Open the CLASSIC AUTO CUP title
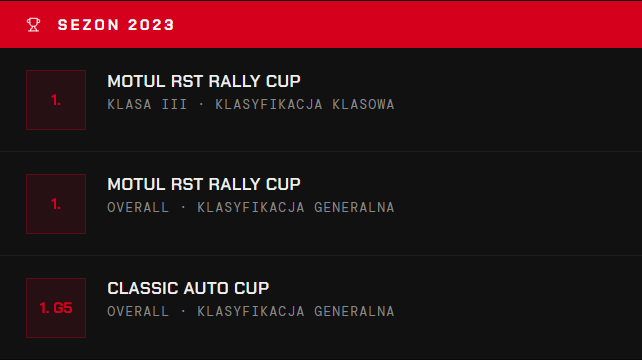Image resolution: width=642 pixels, height=360 pixels. [x=188, y=288]
